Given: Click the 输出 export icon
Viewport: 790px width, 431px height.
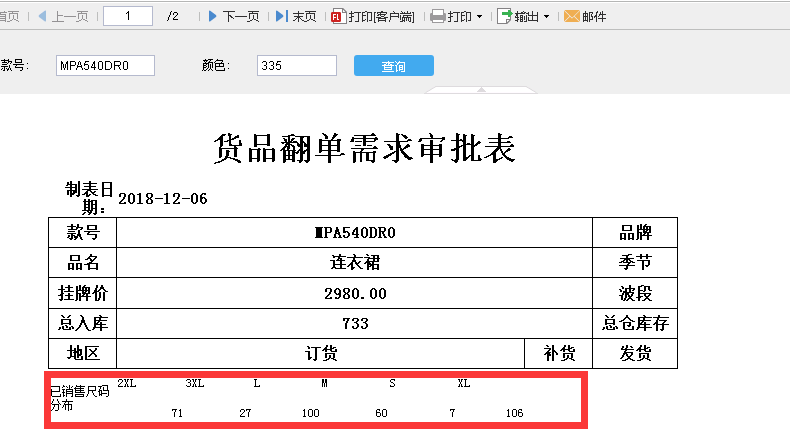Looking at the screenshot, I should (x=505, y=16).
